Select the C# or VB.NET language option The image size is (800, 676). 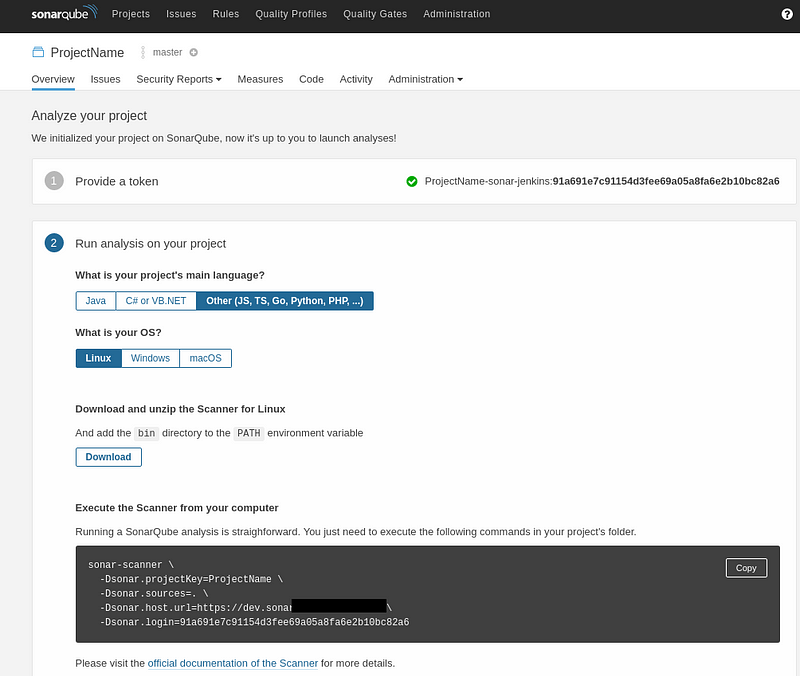tap(156, 301)
